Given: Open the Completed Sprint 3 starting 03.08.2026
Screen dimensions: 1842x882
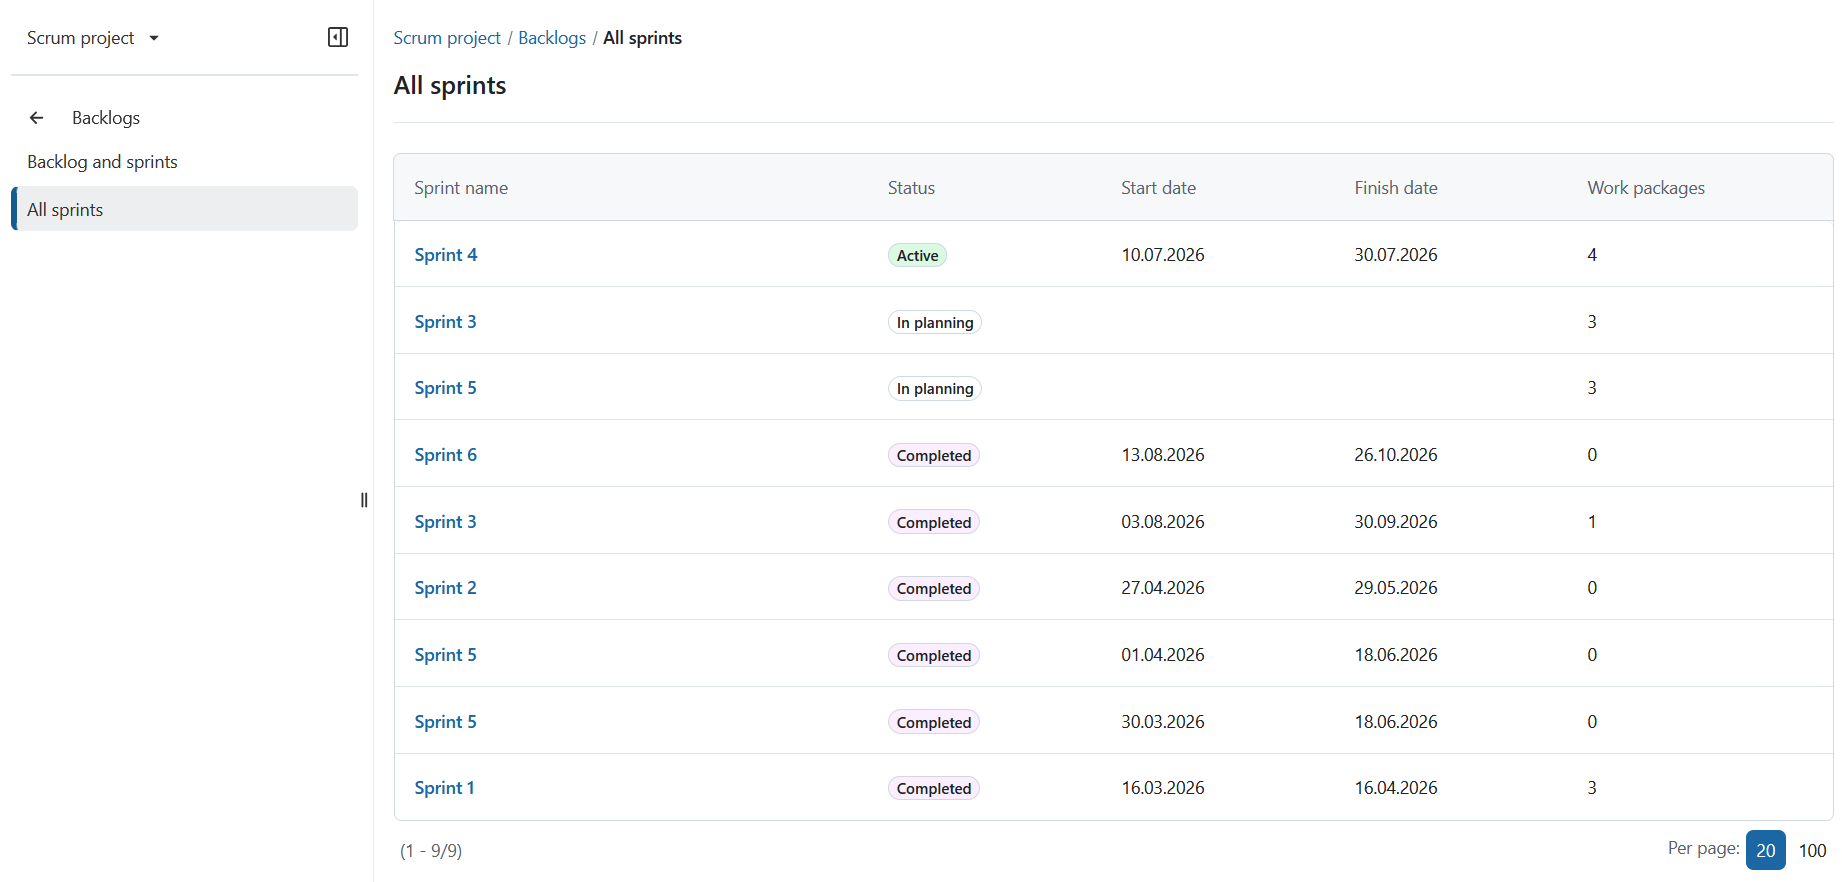Looking at the screenshot, I should (445, 522).
